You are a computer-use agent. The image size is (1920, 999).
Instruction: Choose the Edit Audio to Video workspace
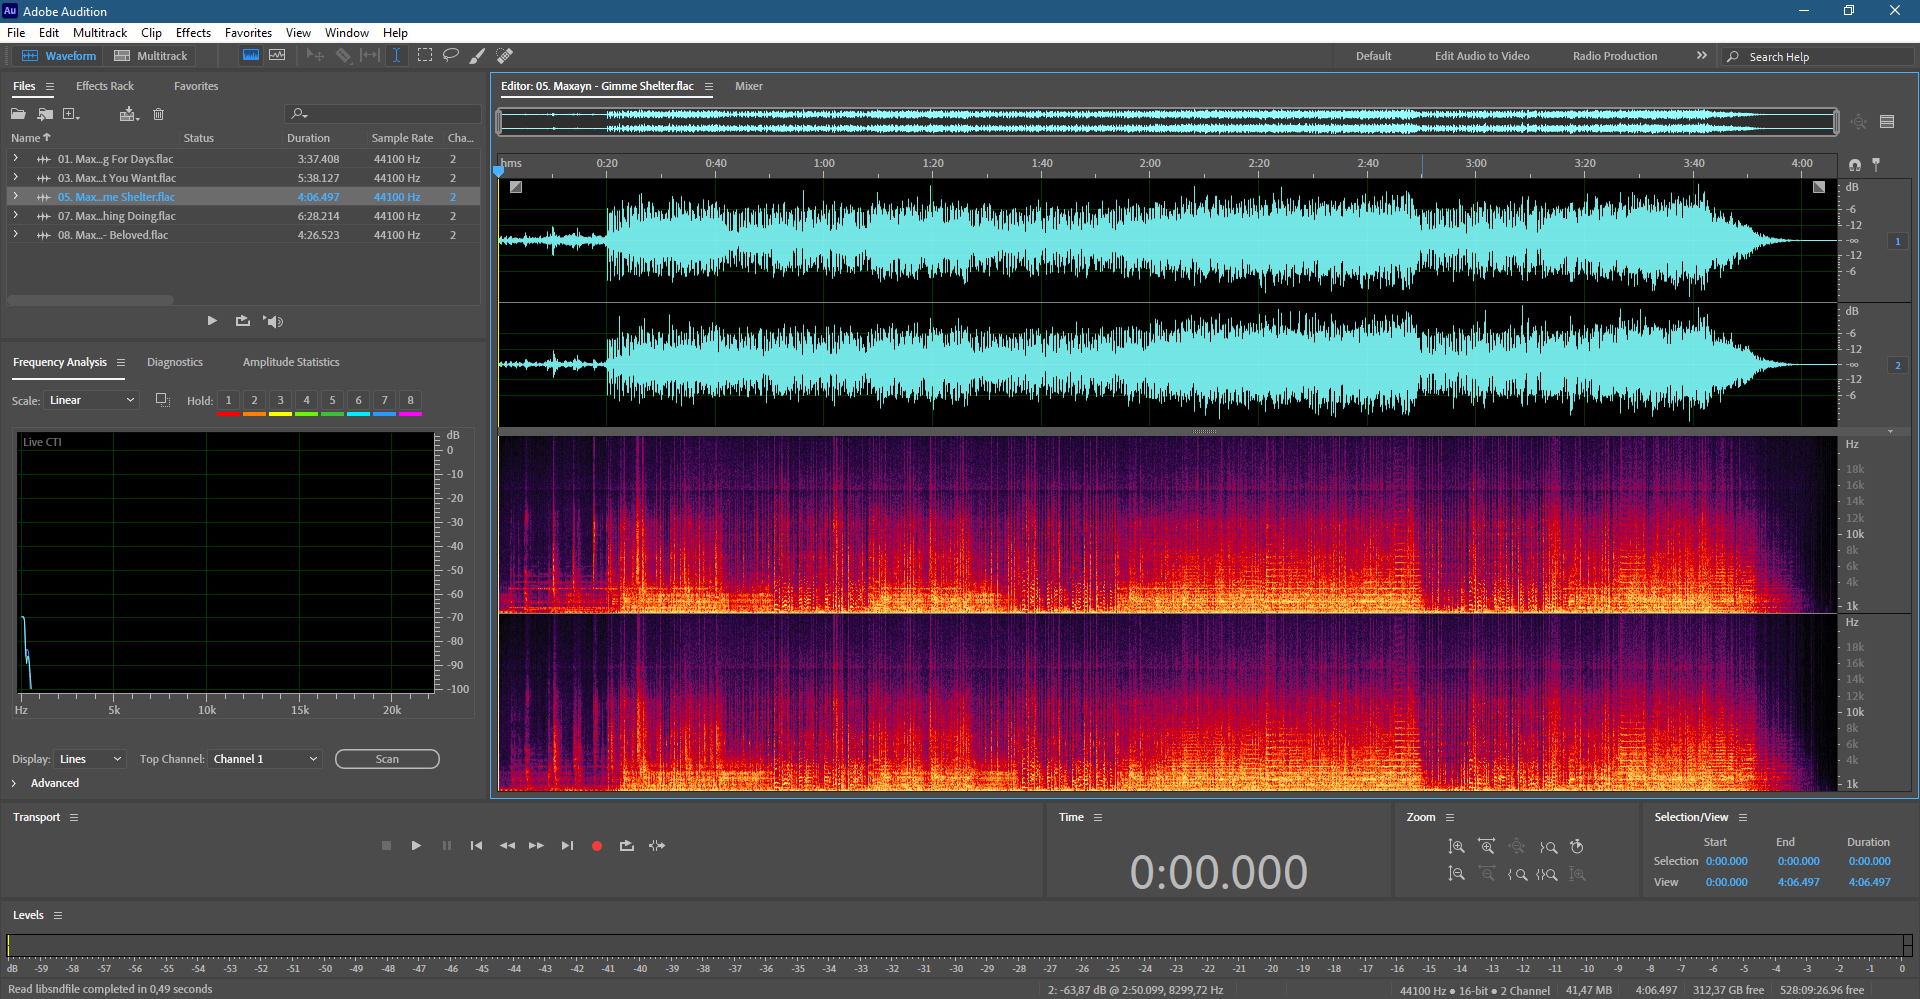click(x=1482, y=56)
